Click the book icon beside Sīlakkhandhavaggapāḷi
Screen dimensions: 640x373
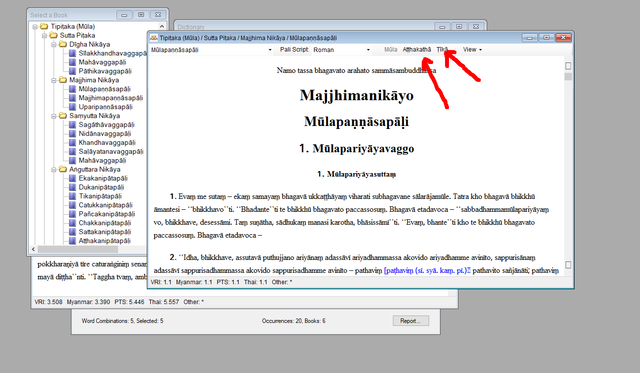tap(72, 53)
